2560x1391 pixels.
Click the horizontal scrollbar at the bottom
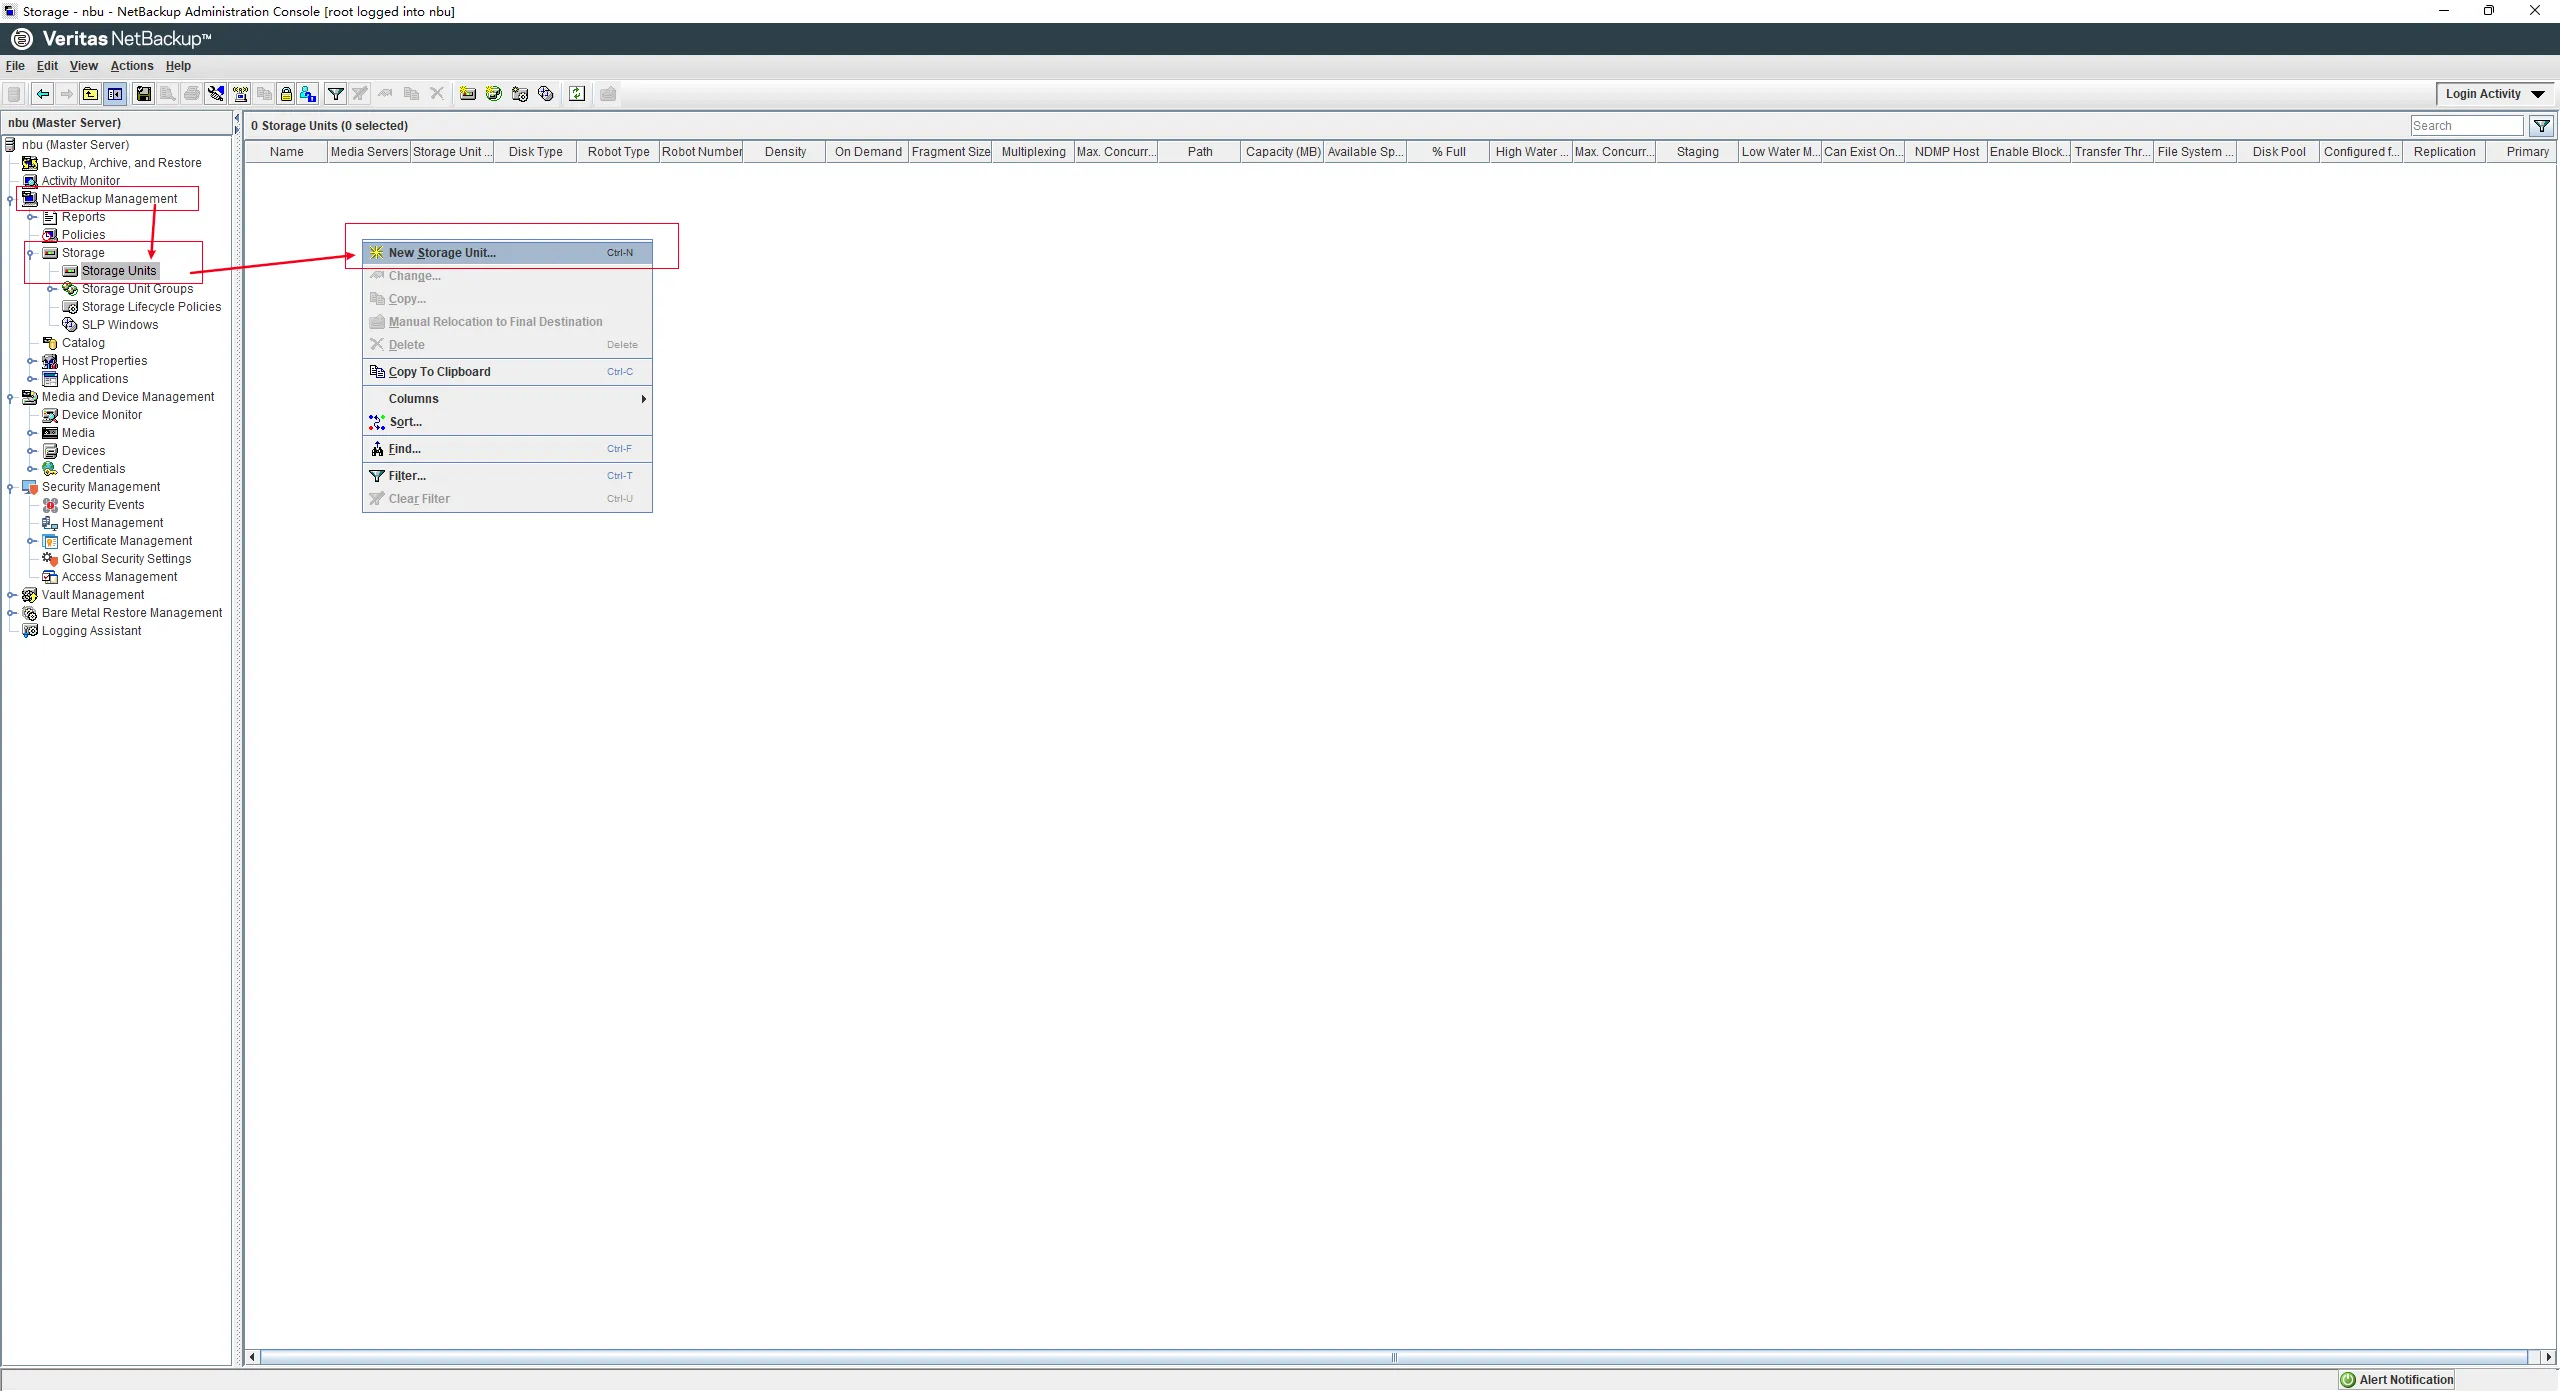click(x=1394, y=1357)
